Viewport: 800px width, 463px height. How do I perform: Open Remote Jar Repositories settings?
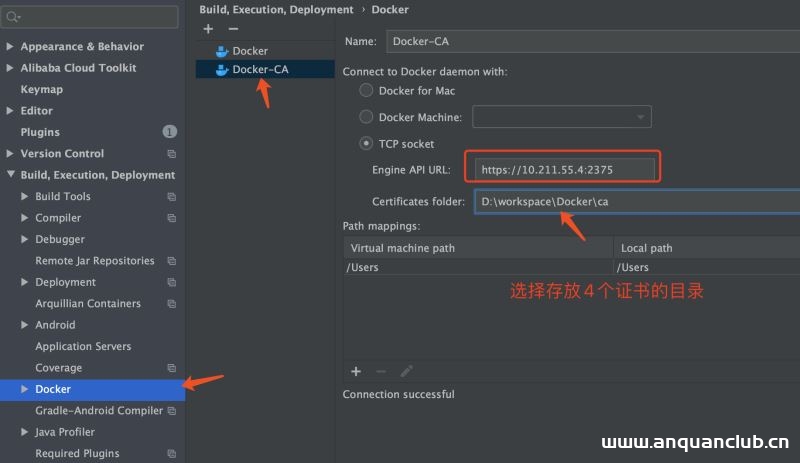95,261
